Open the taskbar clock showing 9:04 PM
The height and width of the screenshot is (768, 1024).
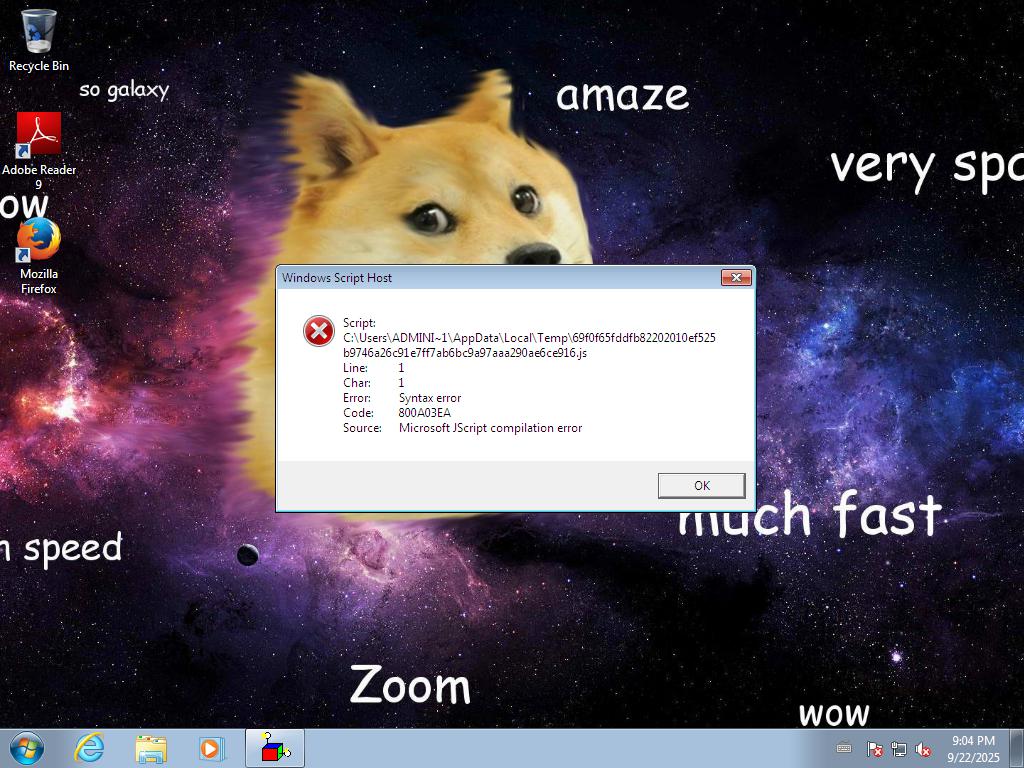click(973, 748)
